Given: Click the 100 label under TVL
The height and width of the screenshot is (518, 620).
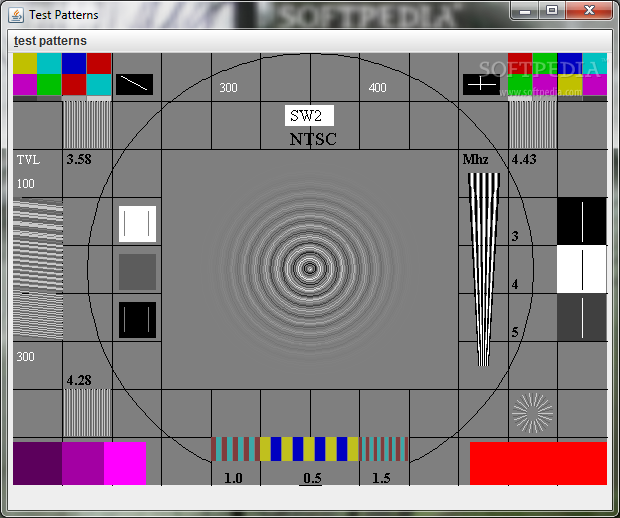Looking at the screenshot, I should 25,183.
